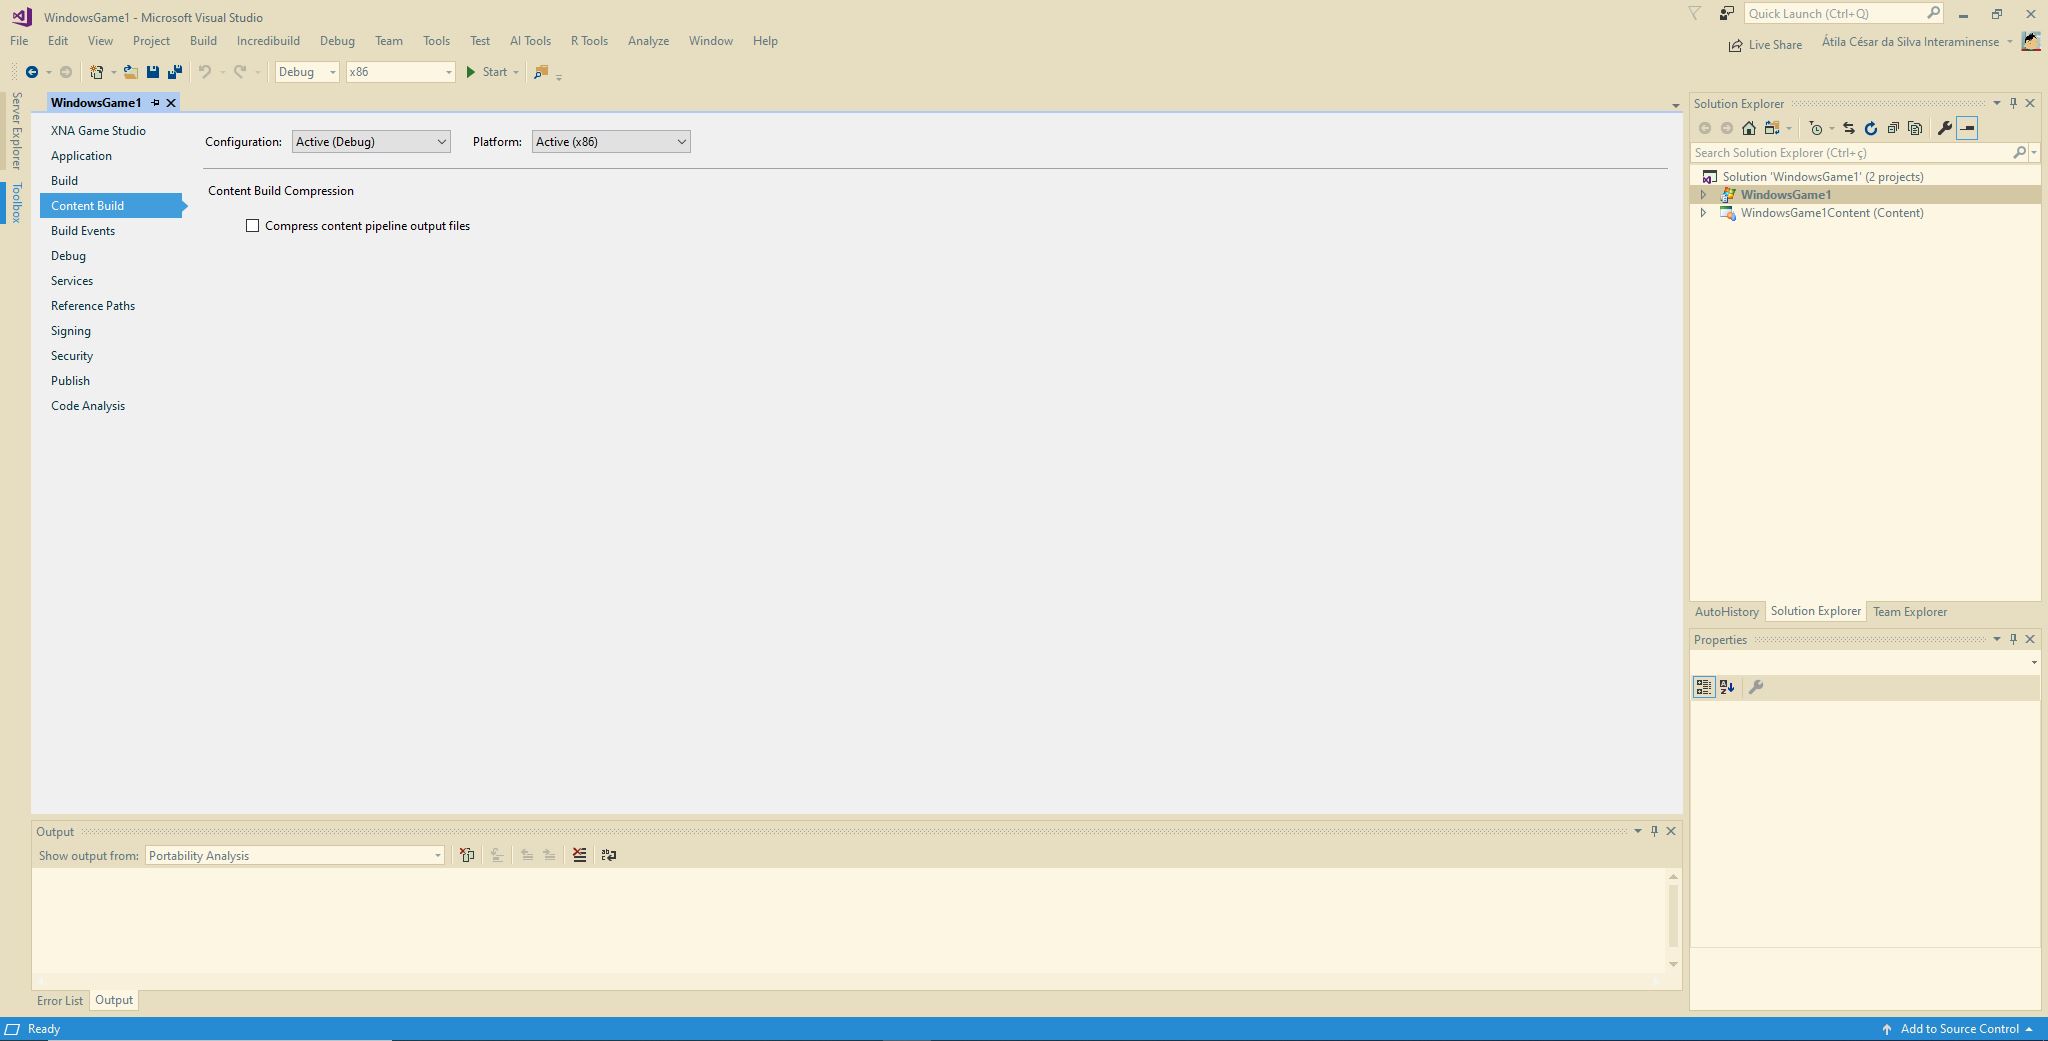Select the Content Build settings page
This screenshot has width=2048, height=1041.
tap(89, 205)
